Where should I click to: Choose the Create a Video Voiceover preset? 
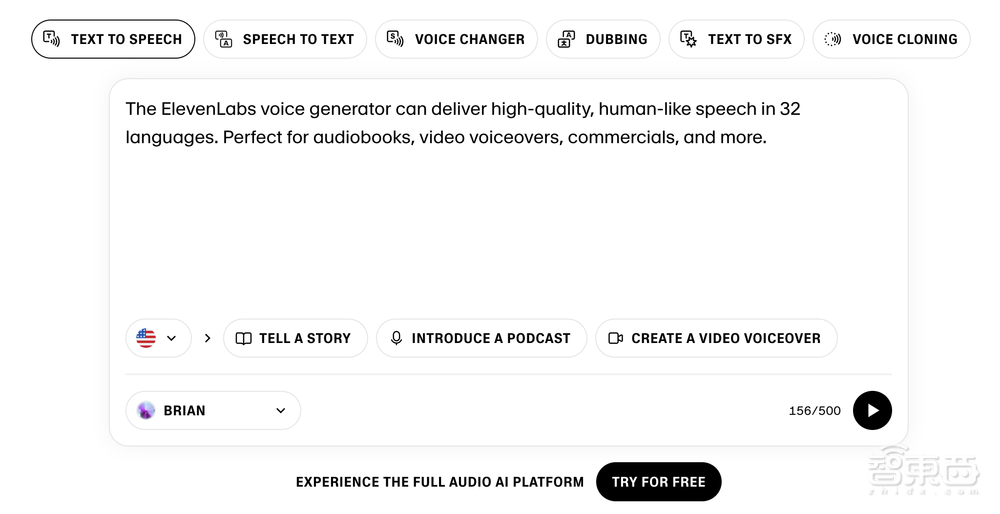click(x=716, y=338)
